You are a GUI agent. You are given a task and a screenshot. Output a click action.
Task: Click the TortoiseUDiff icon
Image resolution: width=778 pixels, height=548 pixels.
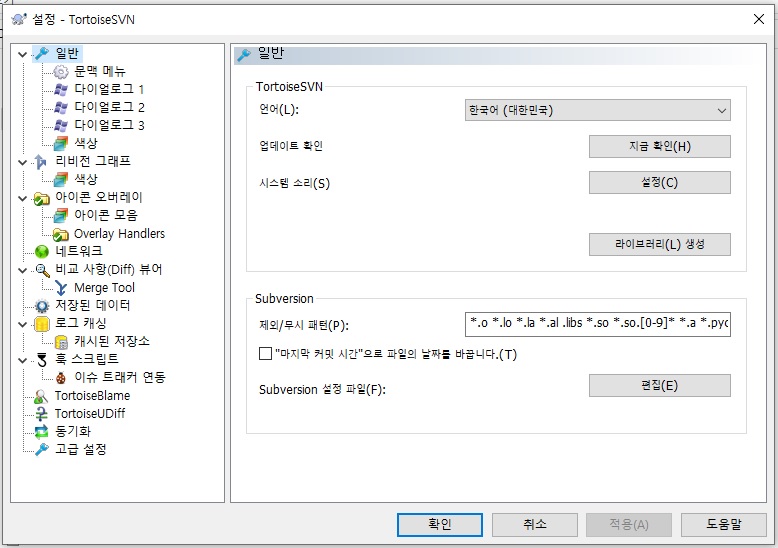(x=42, y=414)
